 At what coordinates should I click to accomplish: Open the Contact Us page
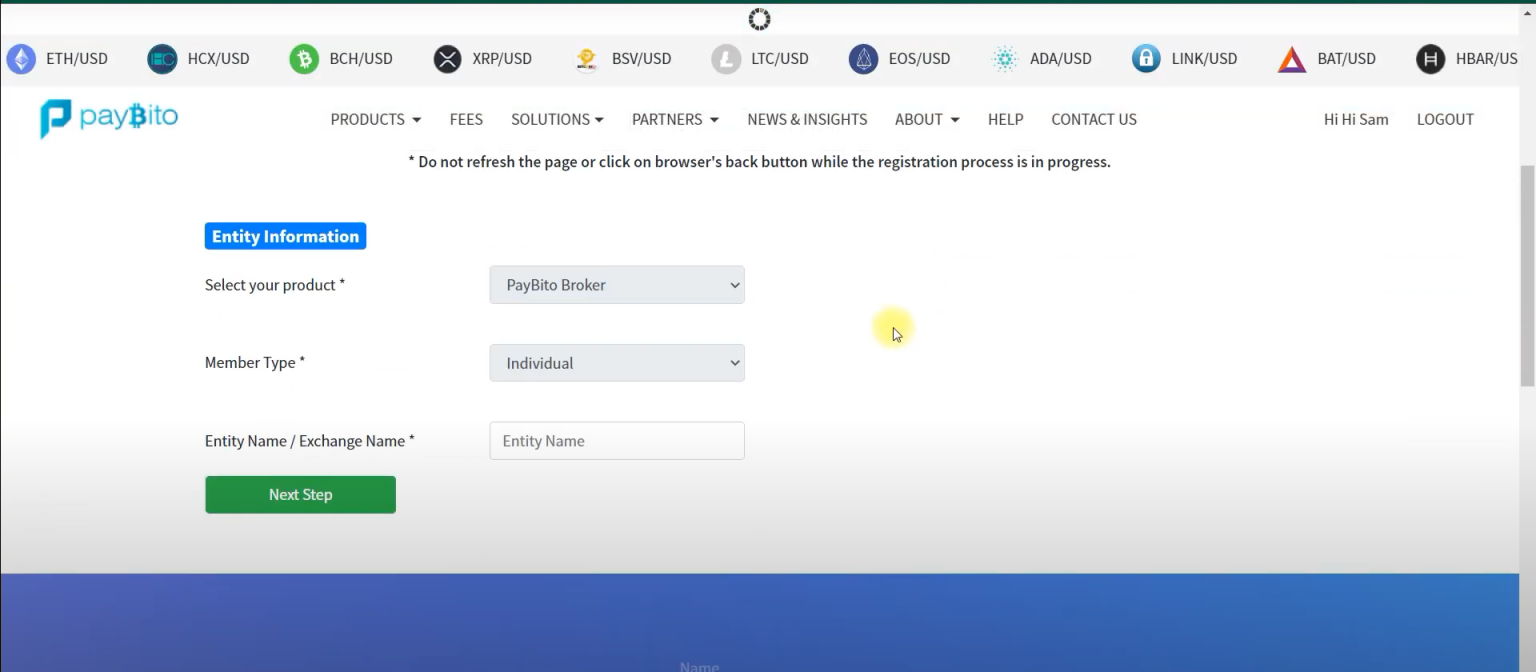click(1094, 119)
